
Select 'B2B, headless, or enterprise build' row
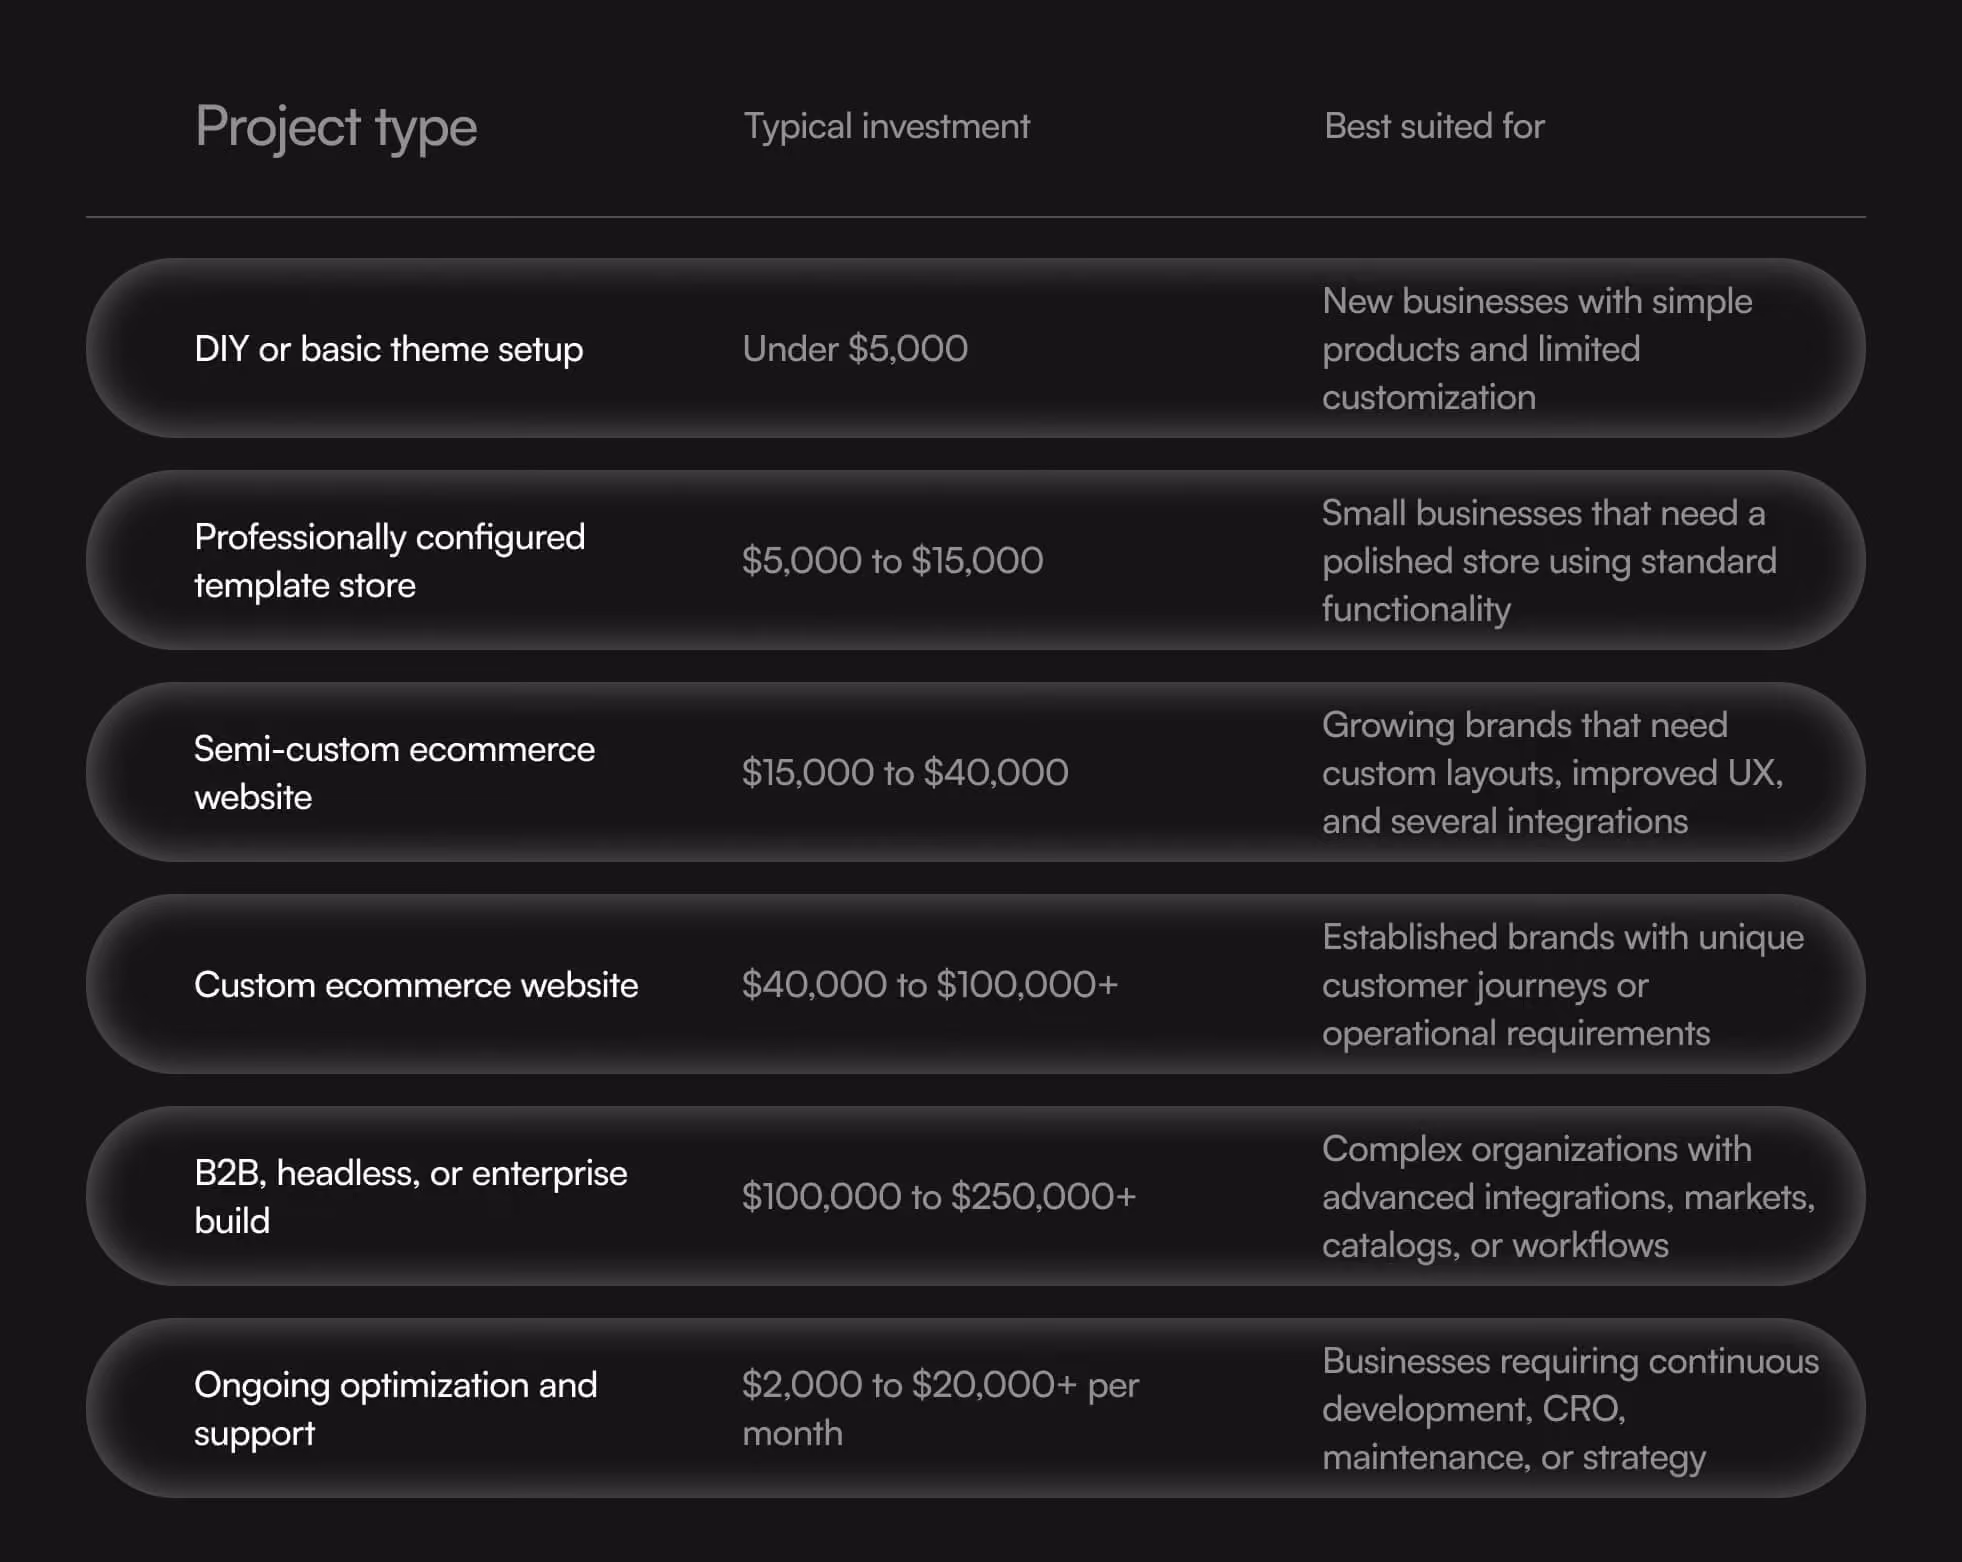point(975,1196)
